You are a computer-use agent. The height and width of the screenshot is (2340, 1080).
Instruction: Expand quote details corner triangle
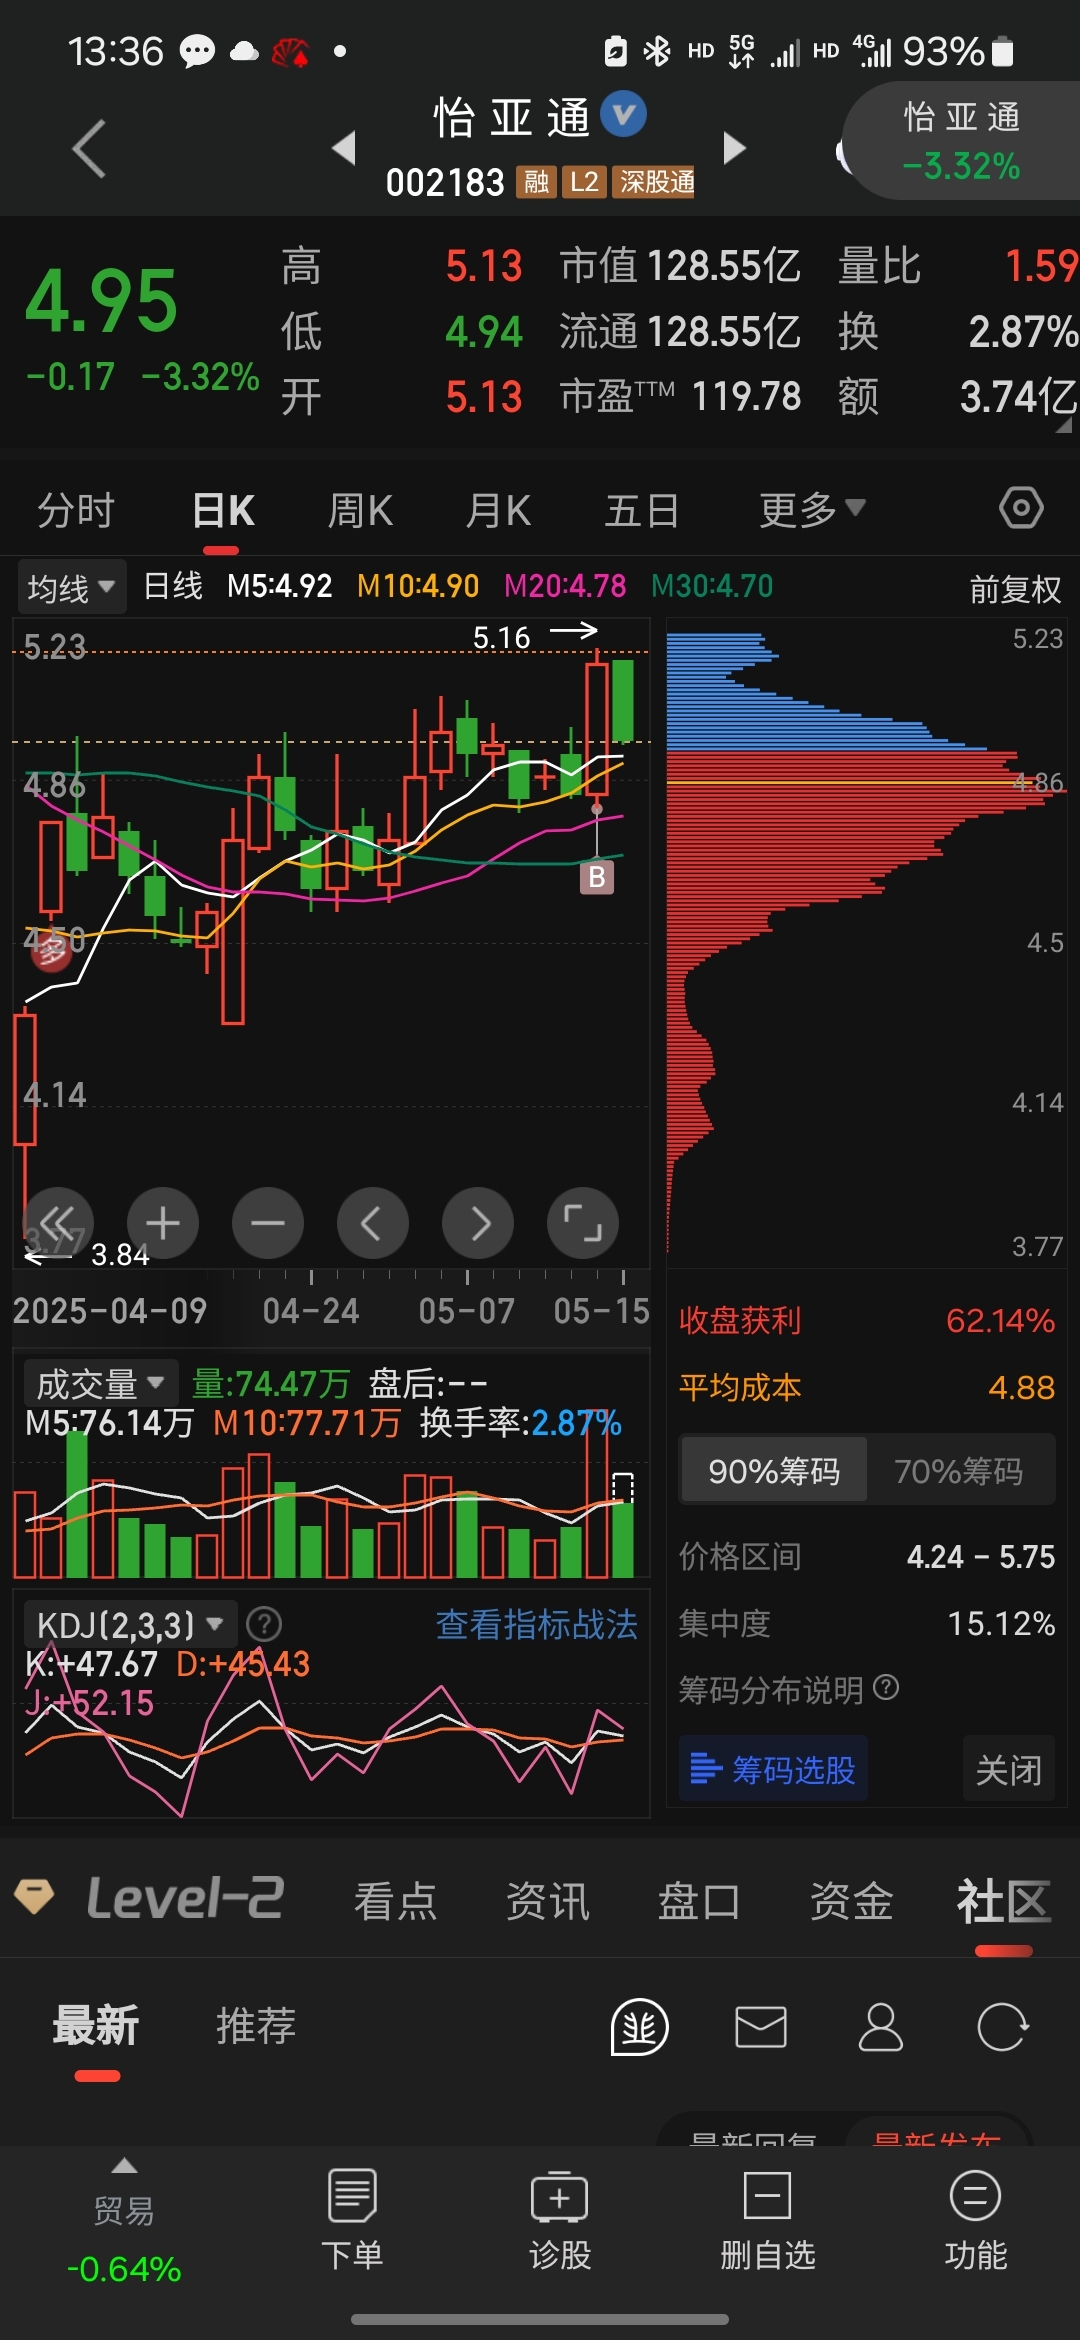click(x=1064, y=425)
